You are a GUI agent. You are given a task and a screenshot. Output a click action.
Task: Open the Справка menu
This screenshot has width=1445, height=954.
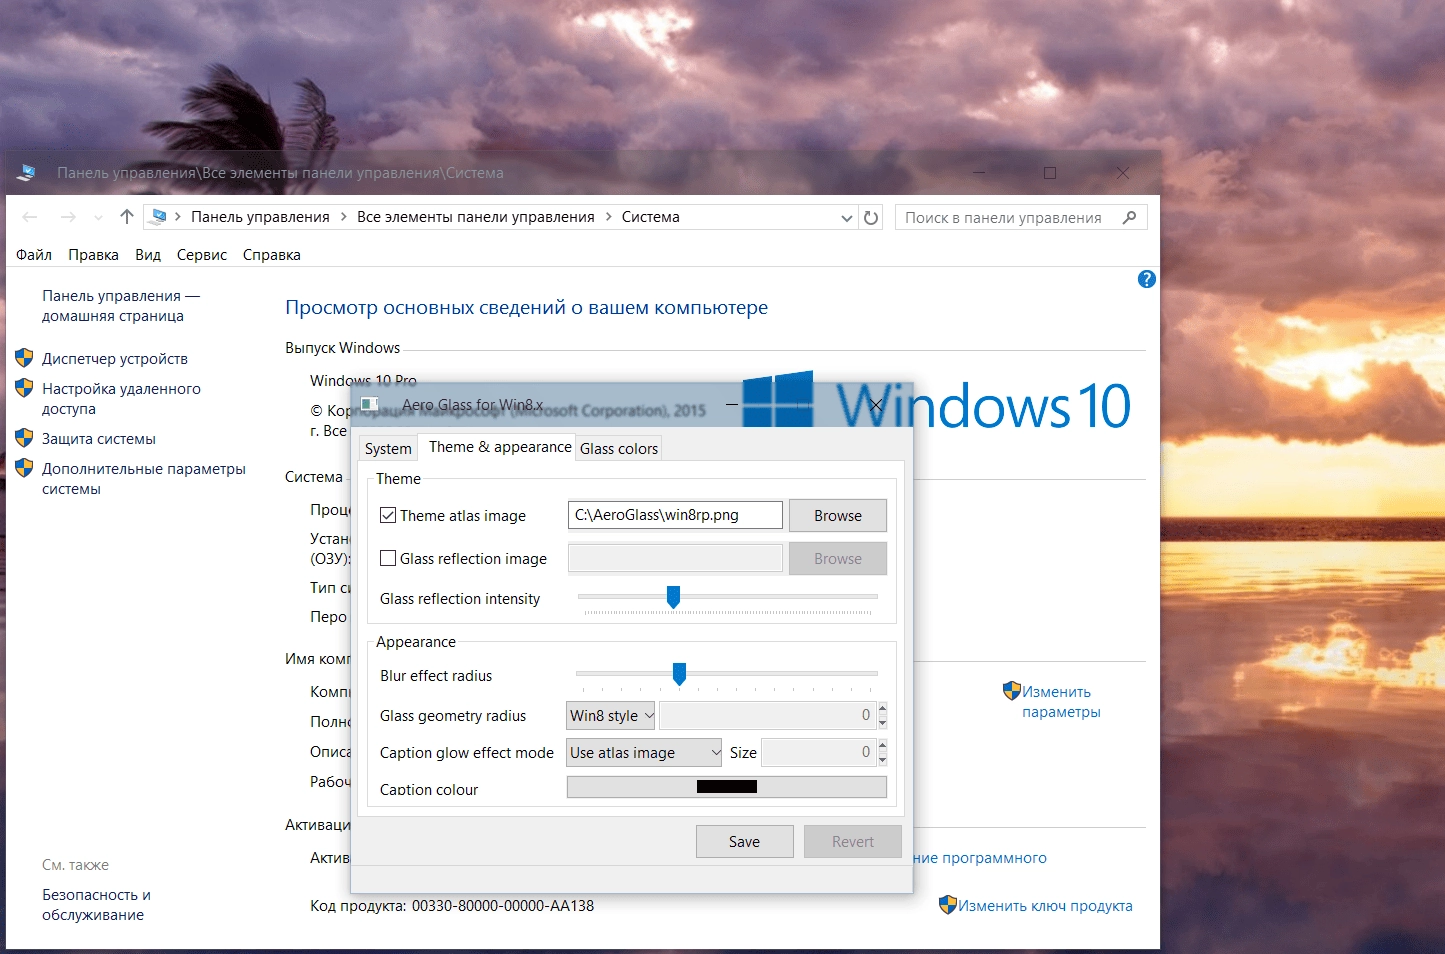tap(272, 255)
